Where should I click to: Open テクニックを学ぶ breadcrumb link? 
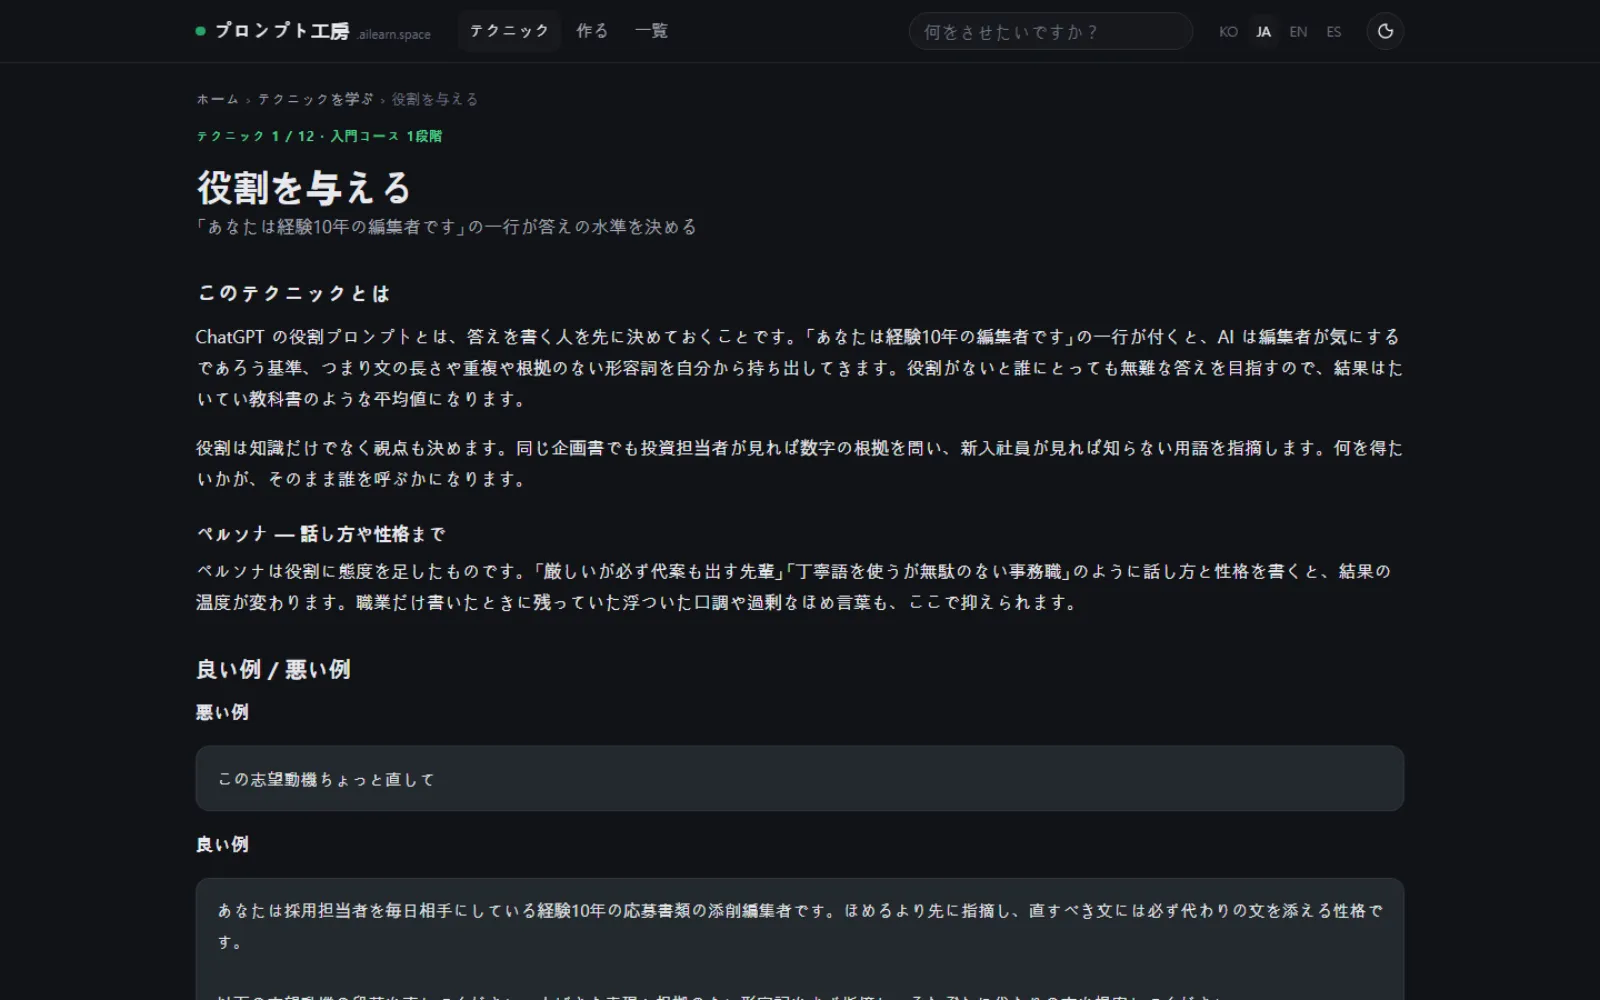[315, 99]
